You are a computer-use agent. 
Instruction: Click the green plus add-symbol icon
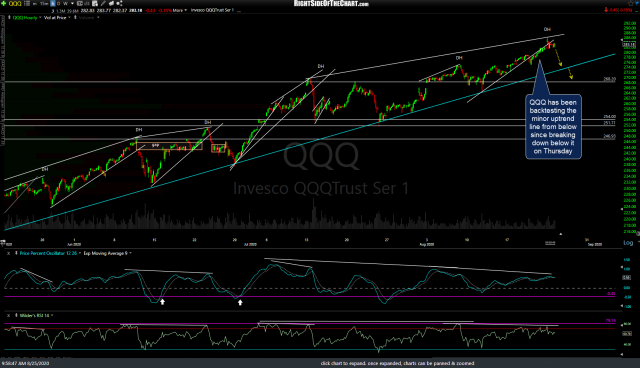(x=4, y=4)
